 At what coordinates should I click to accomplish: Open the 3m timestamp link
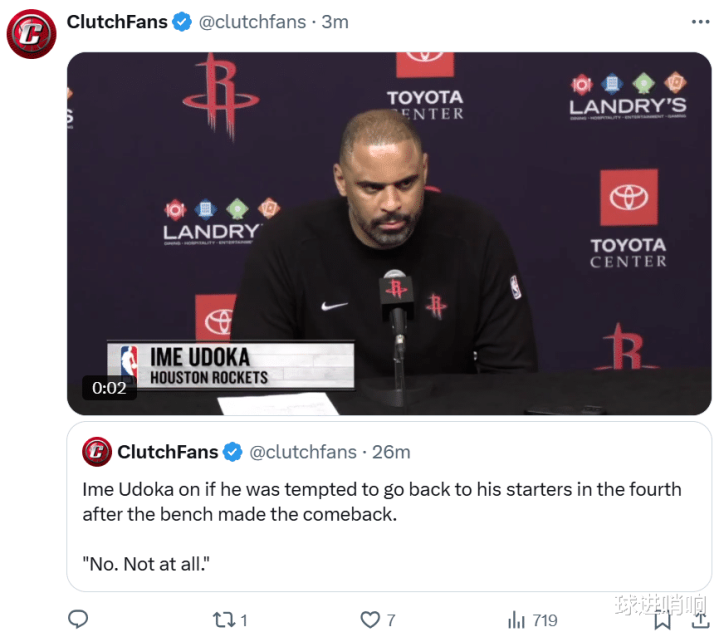[335, 22]
